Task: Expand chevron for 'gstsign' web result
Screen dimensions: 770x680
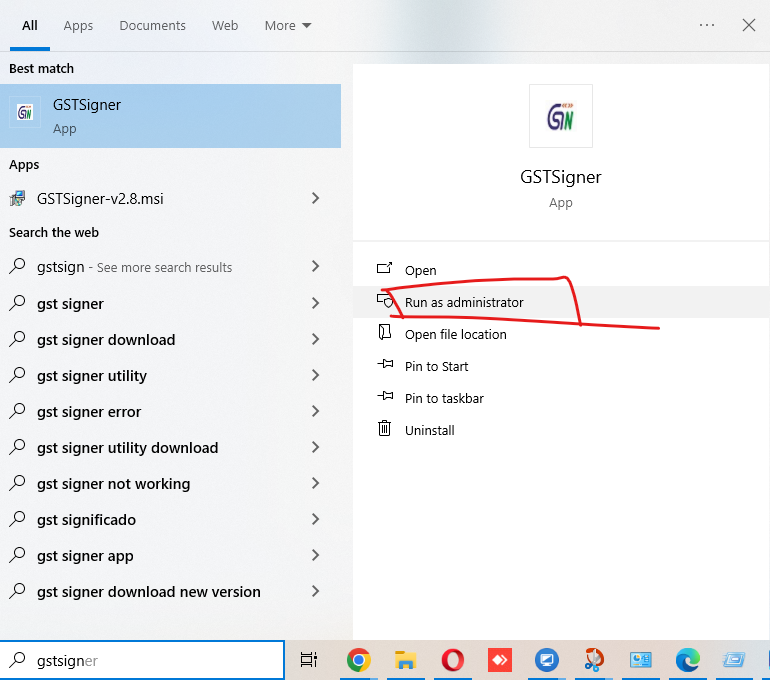Action: (x=315, y=266)
